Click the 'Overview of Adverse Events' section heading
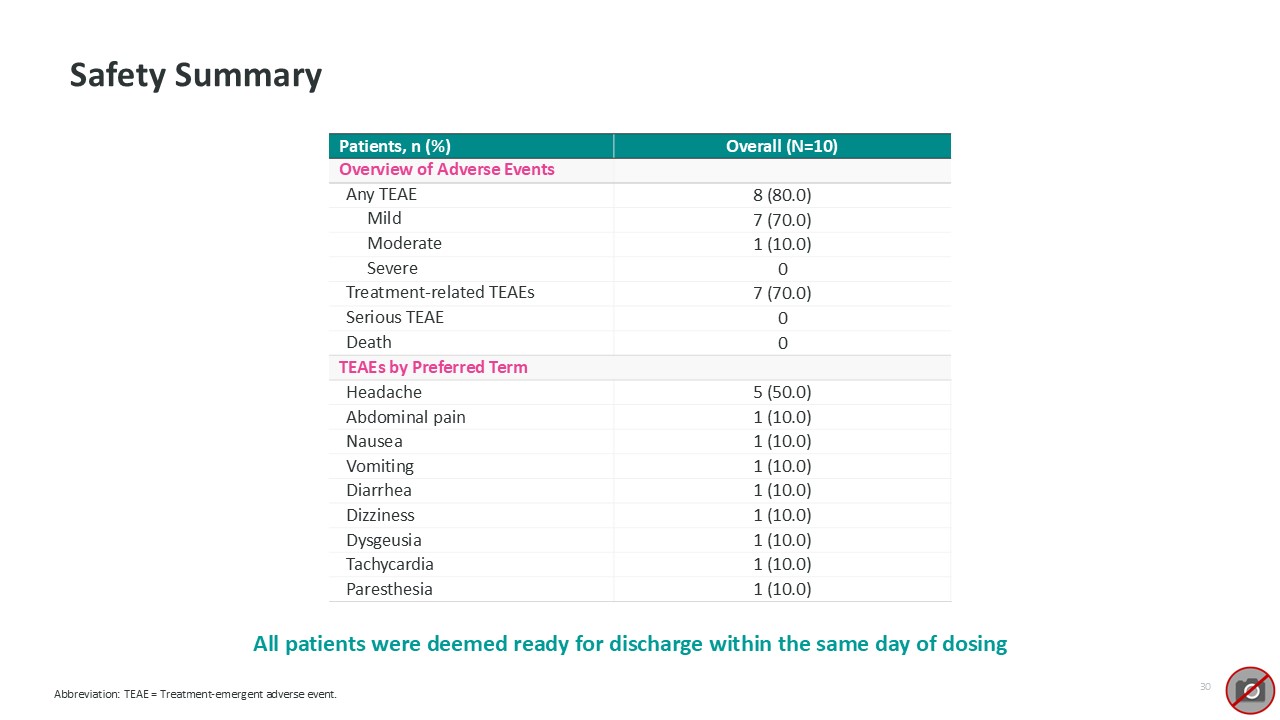The height and width of the screenshot is (720, 1280). (x=446, y=169)
